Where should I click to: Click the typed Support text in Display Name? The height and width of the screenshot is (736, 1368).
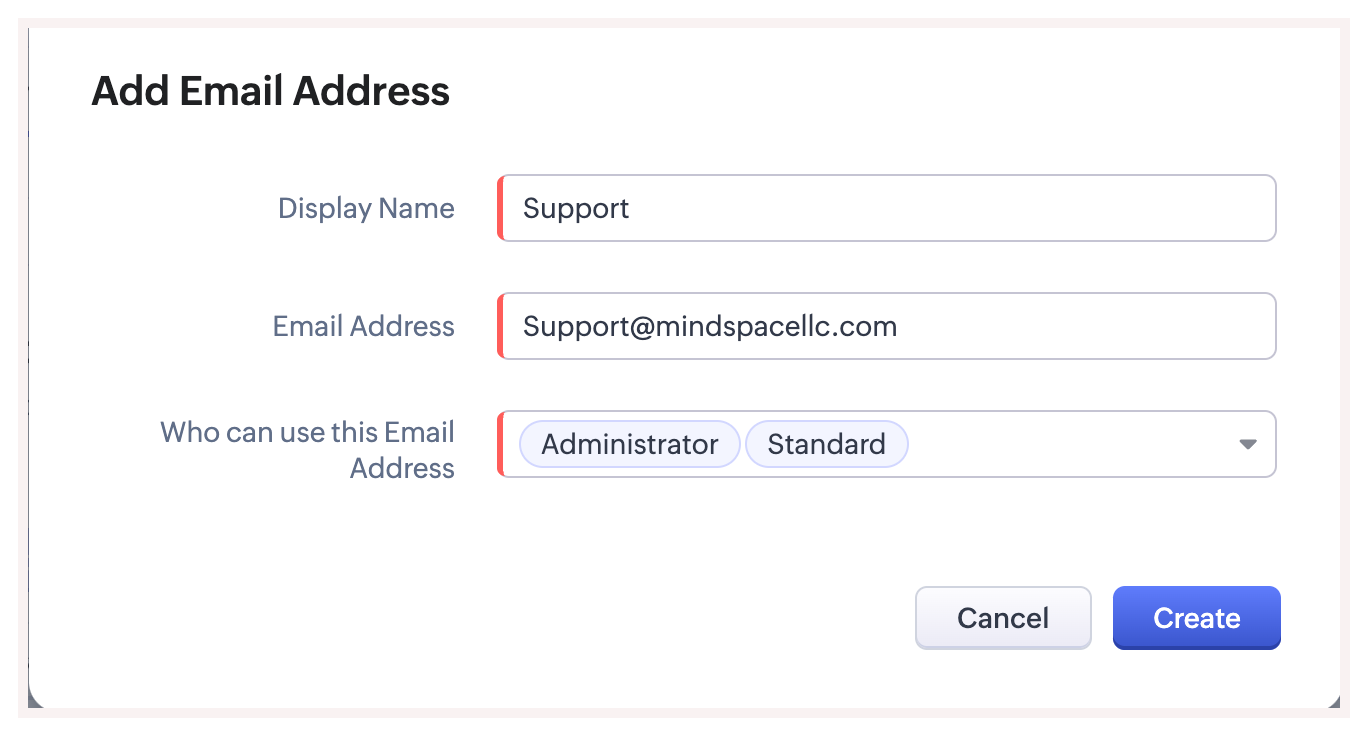tap(576, 208)
